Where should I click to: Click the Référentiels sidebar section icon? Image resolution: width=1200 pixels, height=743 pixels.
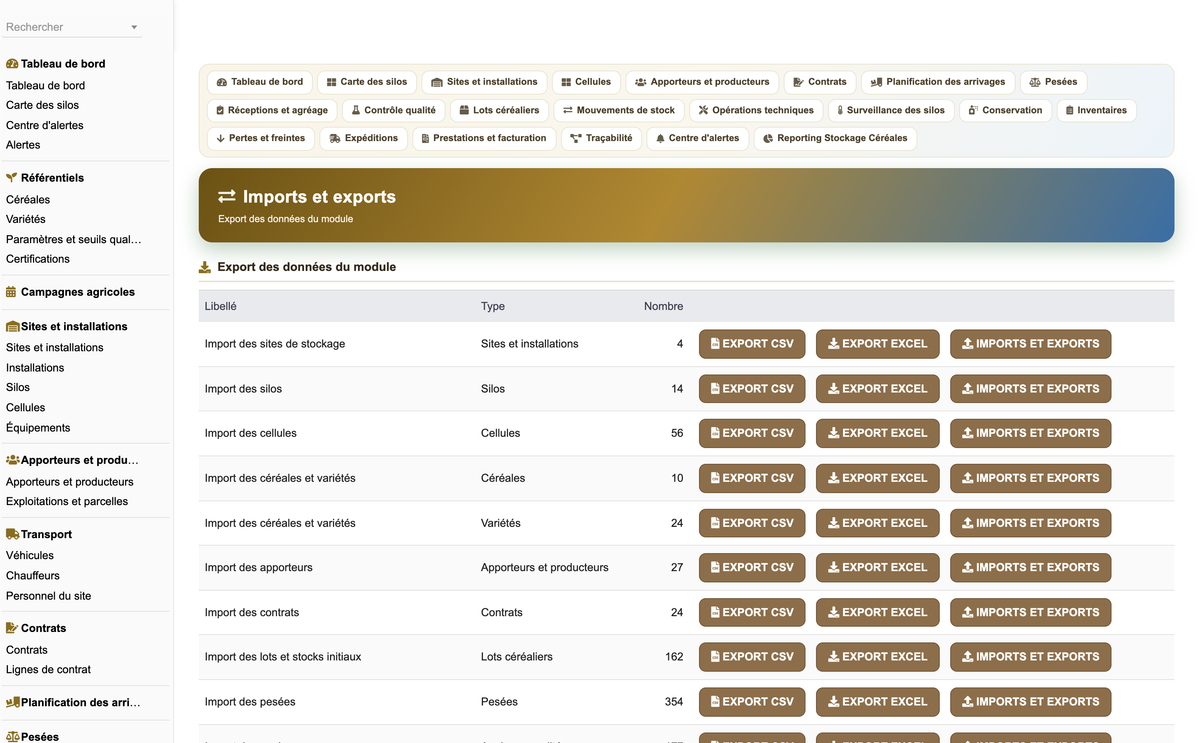12,177
